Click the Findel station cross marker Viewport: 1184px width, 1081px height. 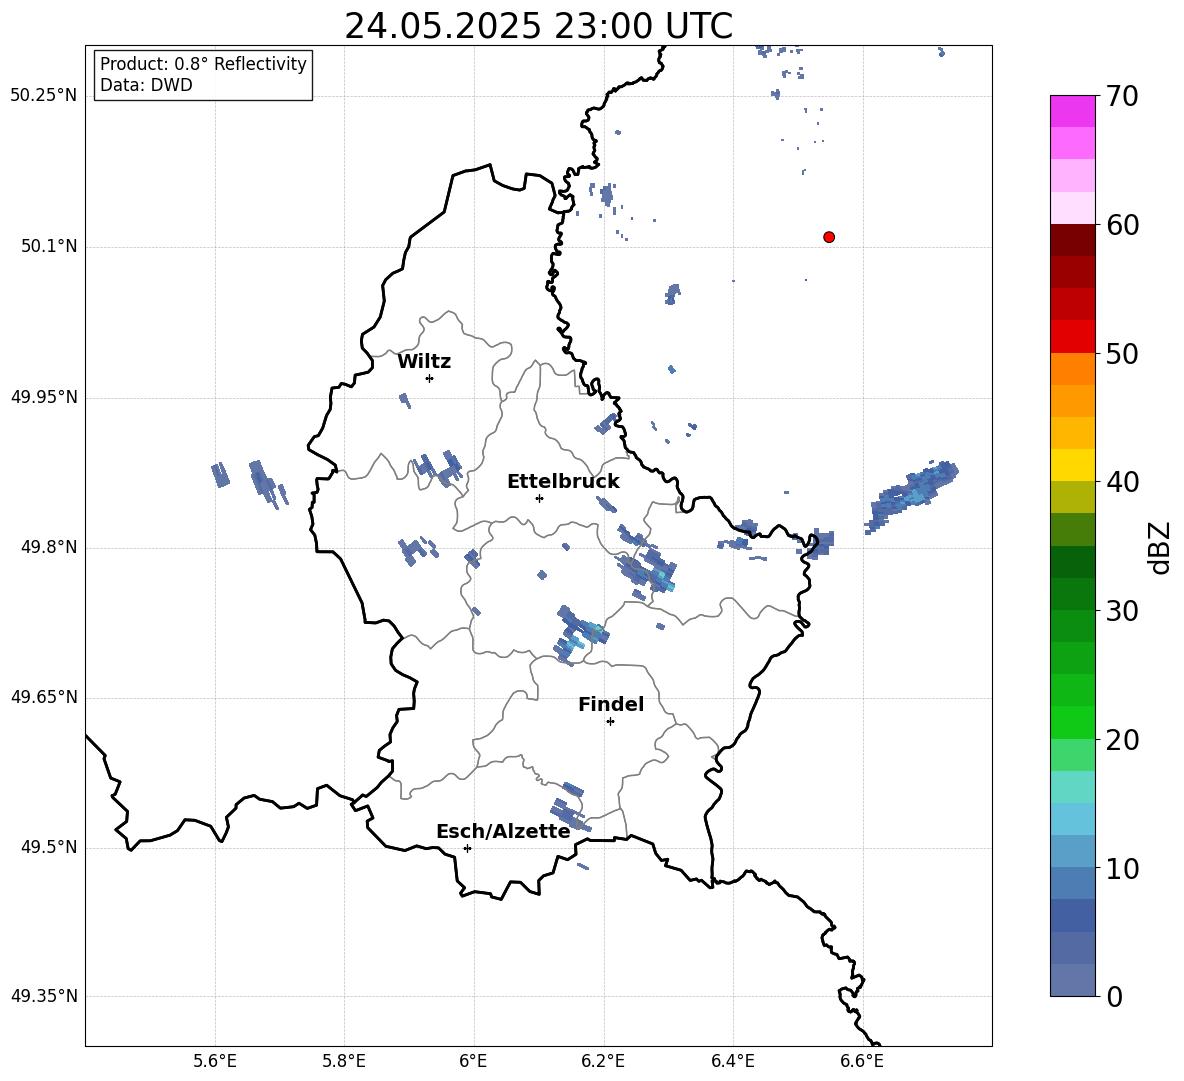[610, 722]
